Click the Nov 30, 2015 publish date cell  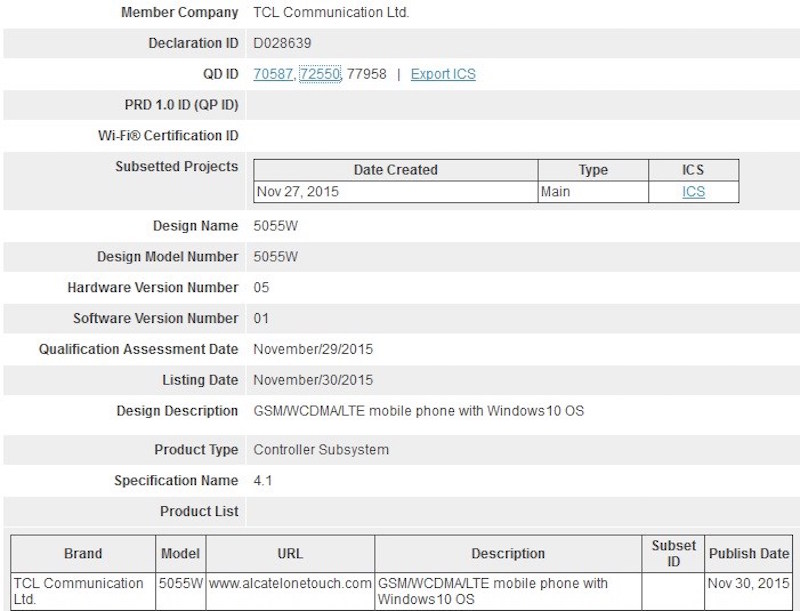point(748,582)
